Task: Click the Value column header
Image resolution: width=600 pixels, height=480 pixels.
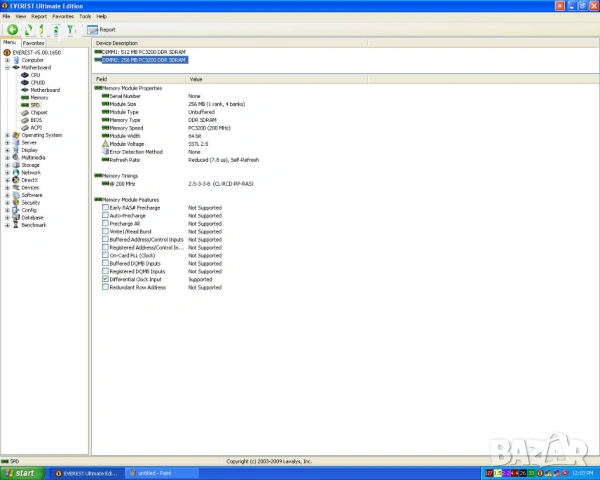Action: click(276, 79)
